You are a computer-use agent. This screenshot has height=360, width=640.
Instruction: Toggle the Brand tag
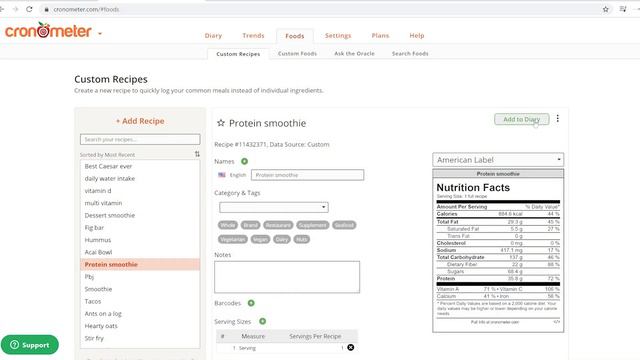pos(251,225)
